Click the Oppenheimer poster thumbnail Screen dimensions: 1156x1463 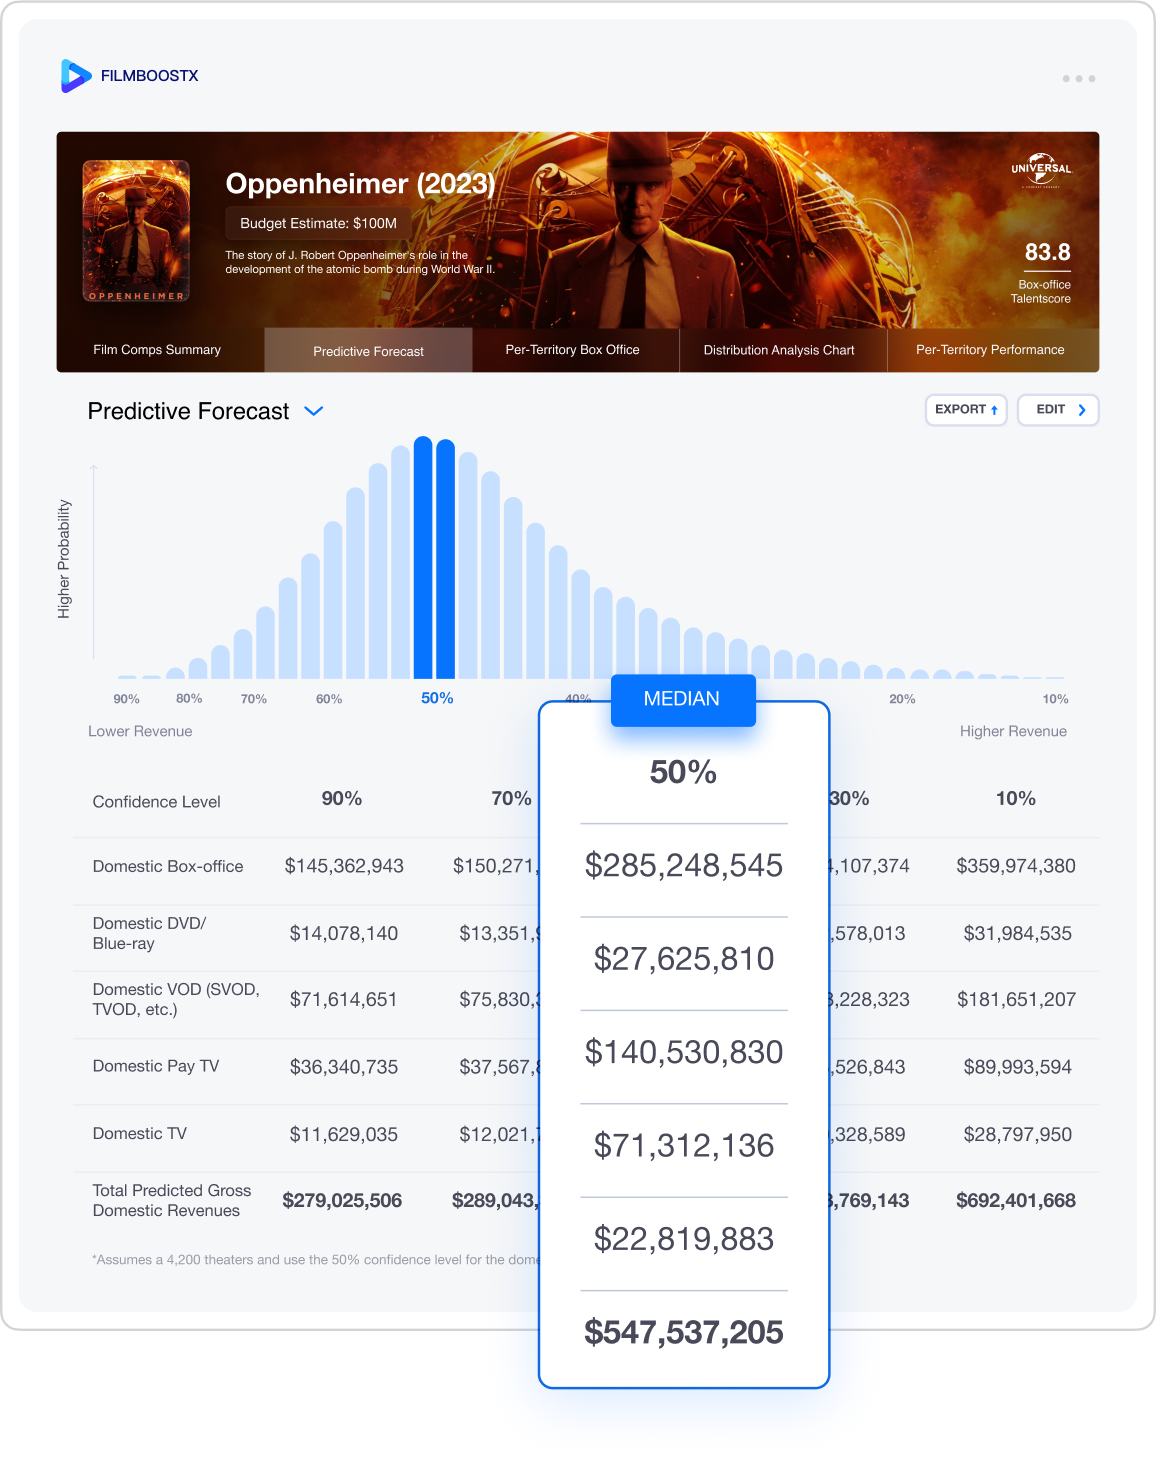(x=136, y=231)
